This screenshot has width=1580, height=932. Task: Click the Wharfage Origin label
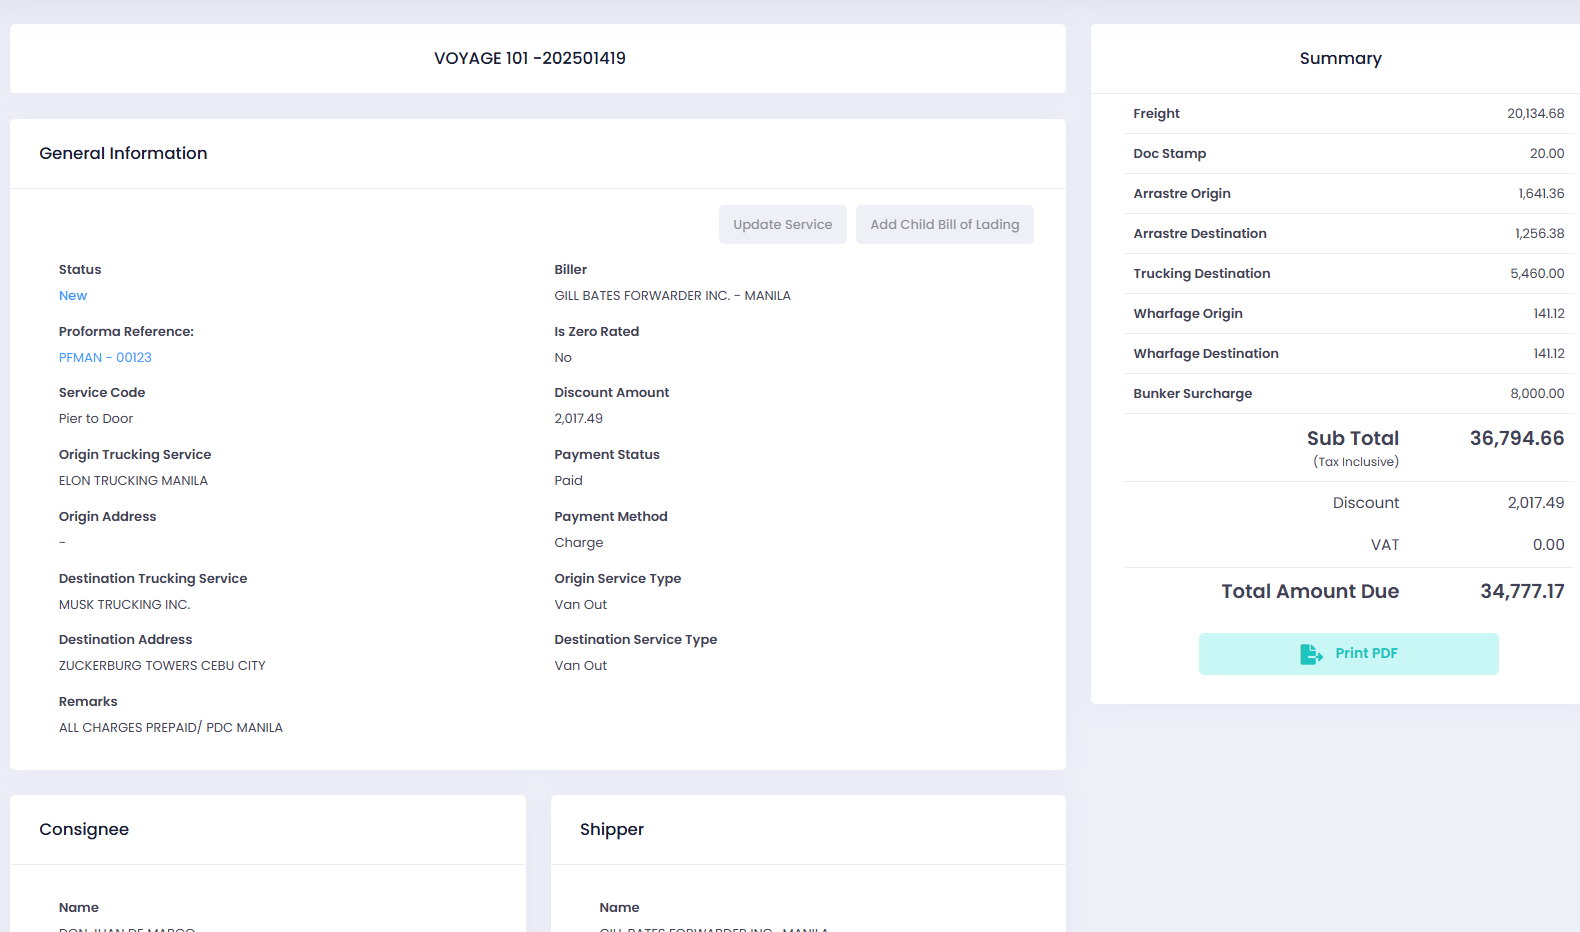[1188, 314]
